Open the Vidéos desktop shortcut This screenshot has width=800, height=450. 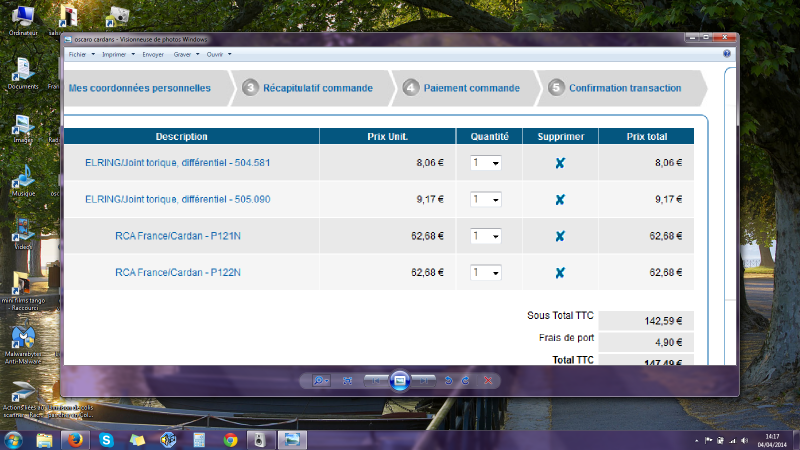(x=23, y=234)
